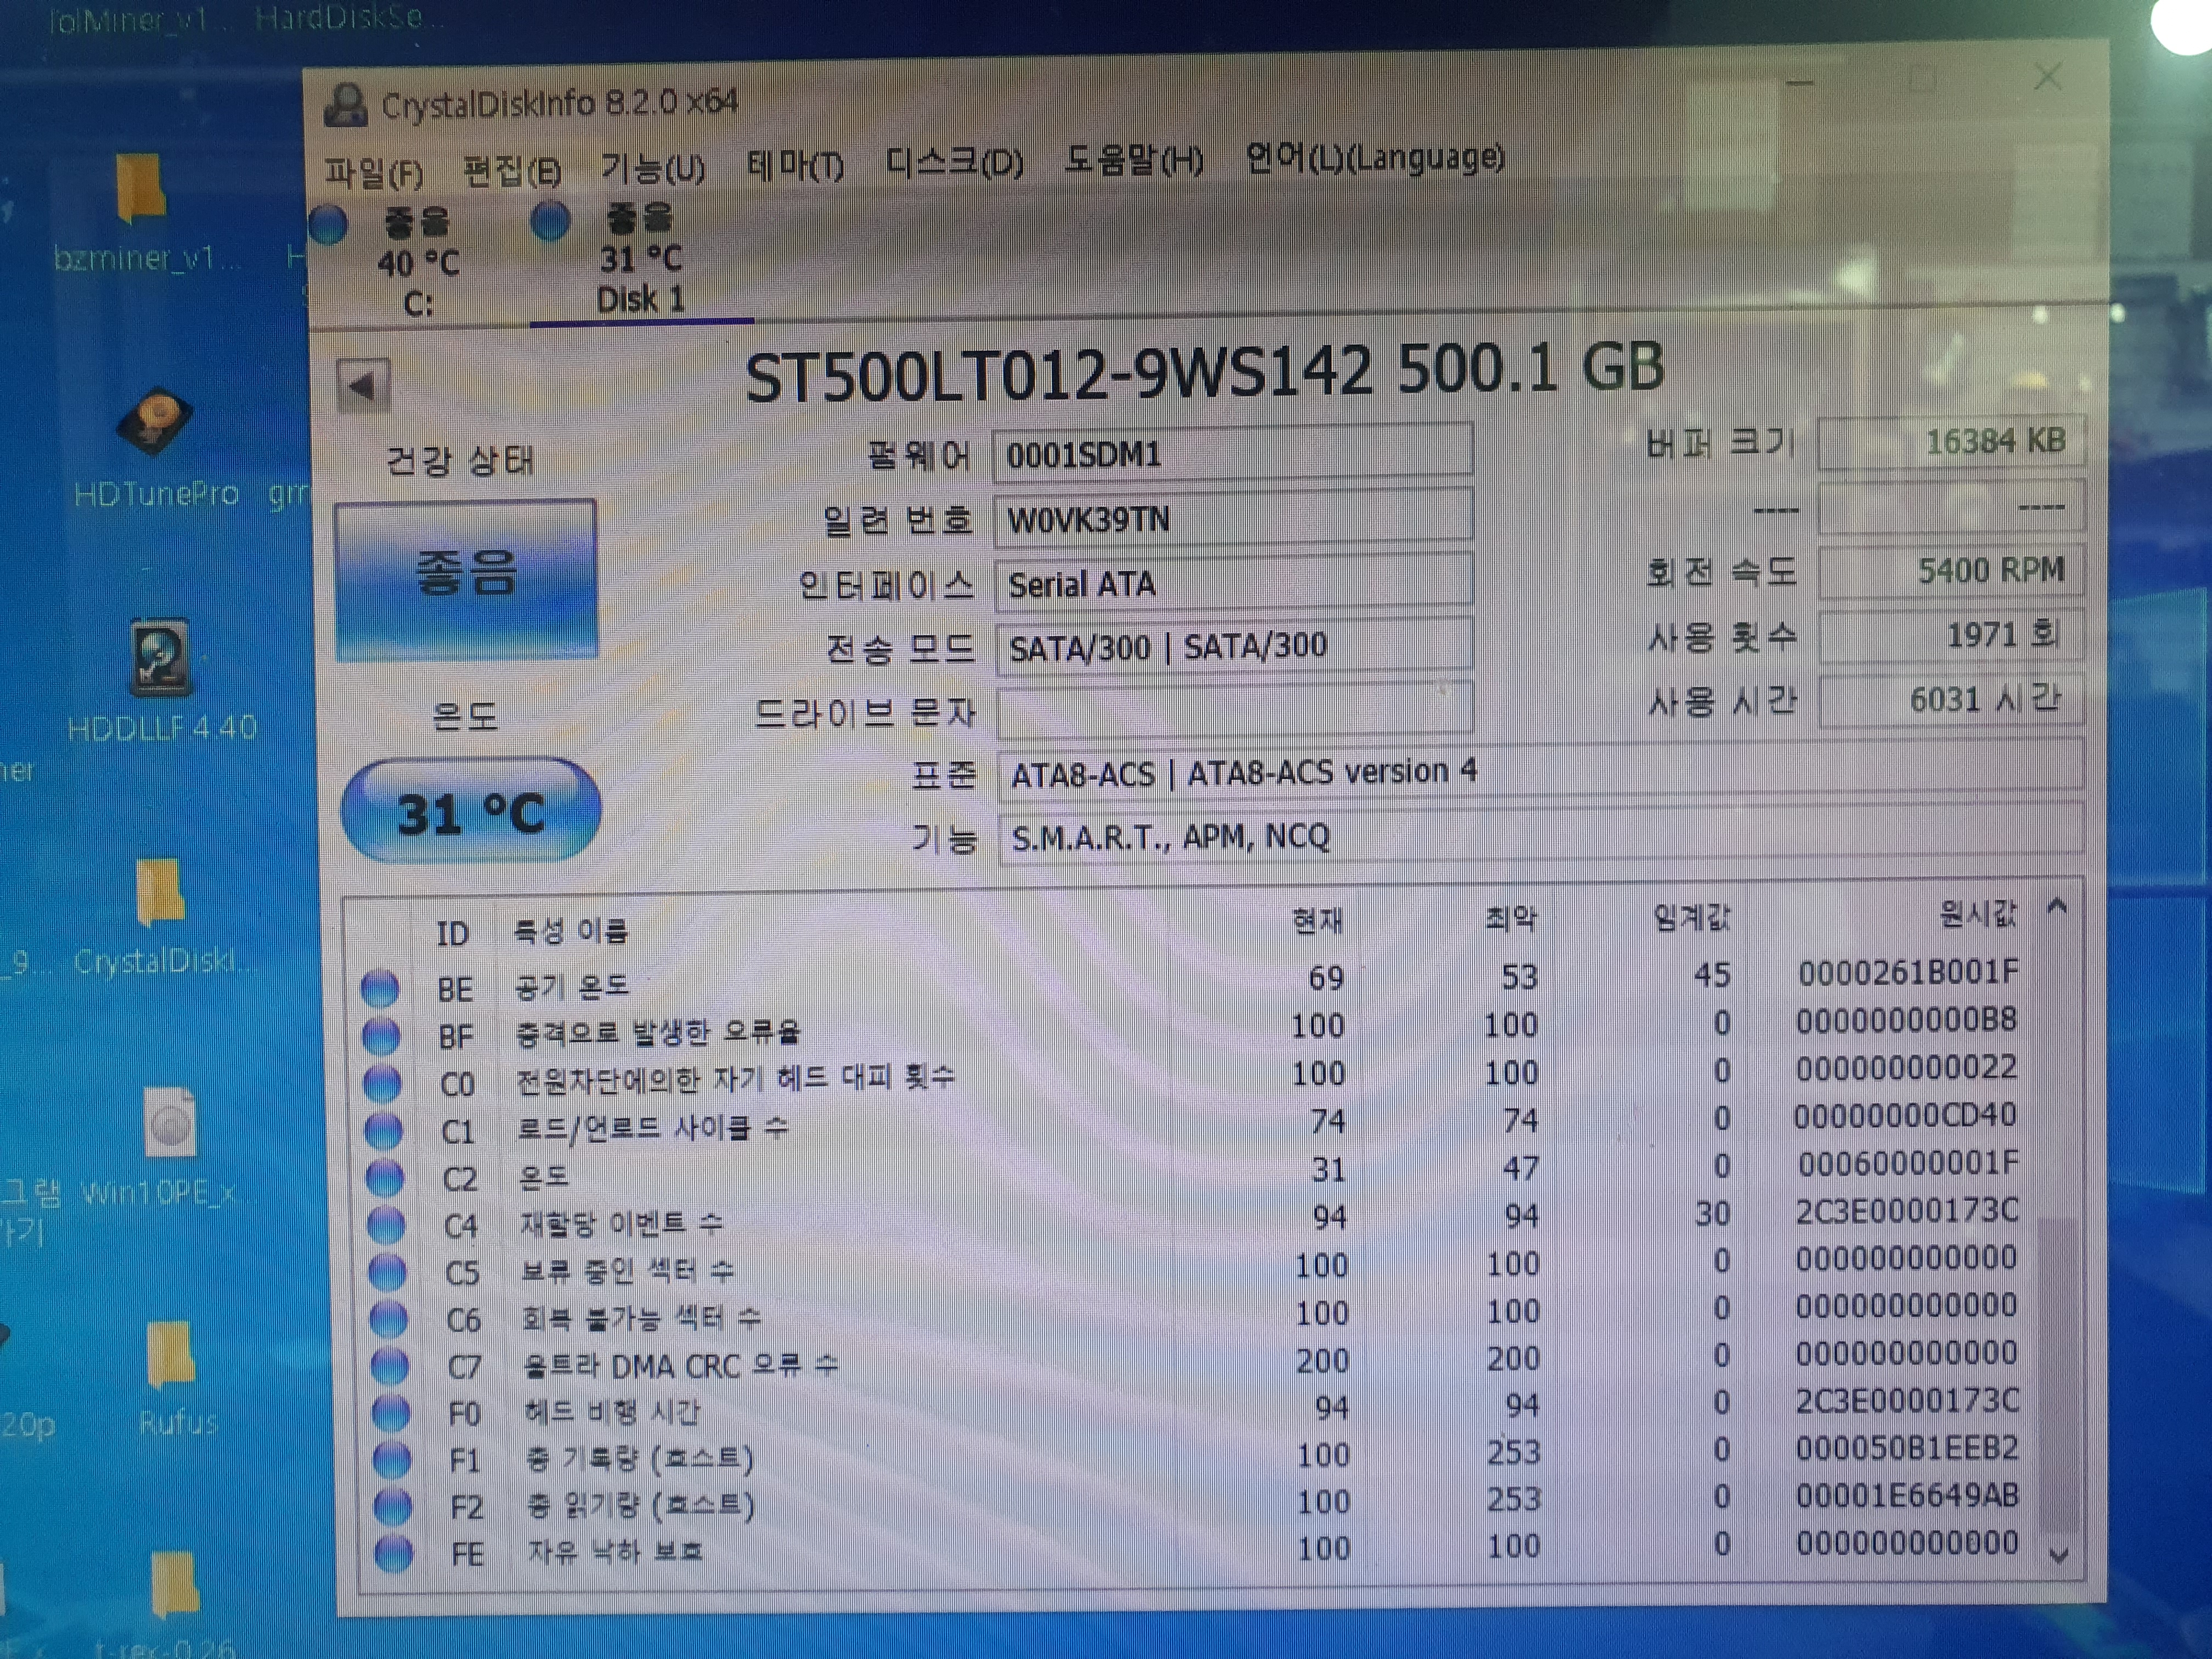The width and height of the screenshot is (2212, 1659).
Task: Click the status circle for attribute C6
Action: click(388, 1319)
